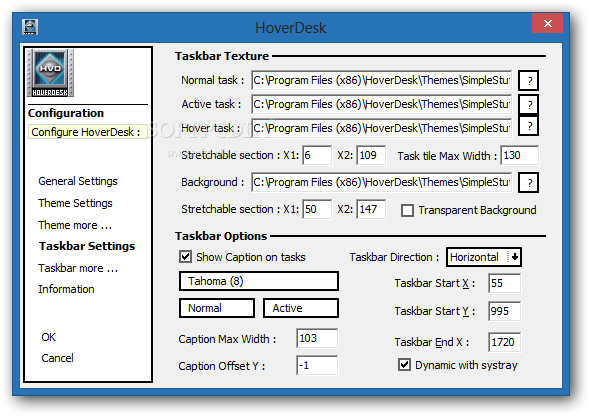Click Task tile Max Width field
This screenshot has height=416, width=590.
pyautogui.click(x=520, y=155)
